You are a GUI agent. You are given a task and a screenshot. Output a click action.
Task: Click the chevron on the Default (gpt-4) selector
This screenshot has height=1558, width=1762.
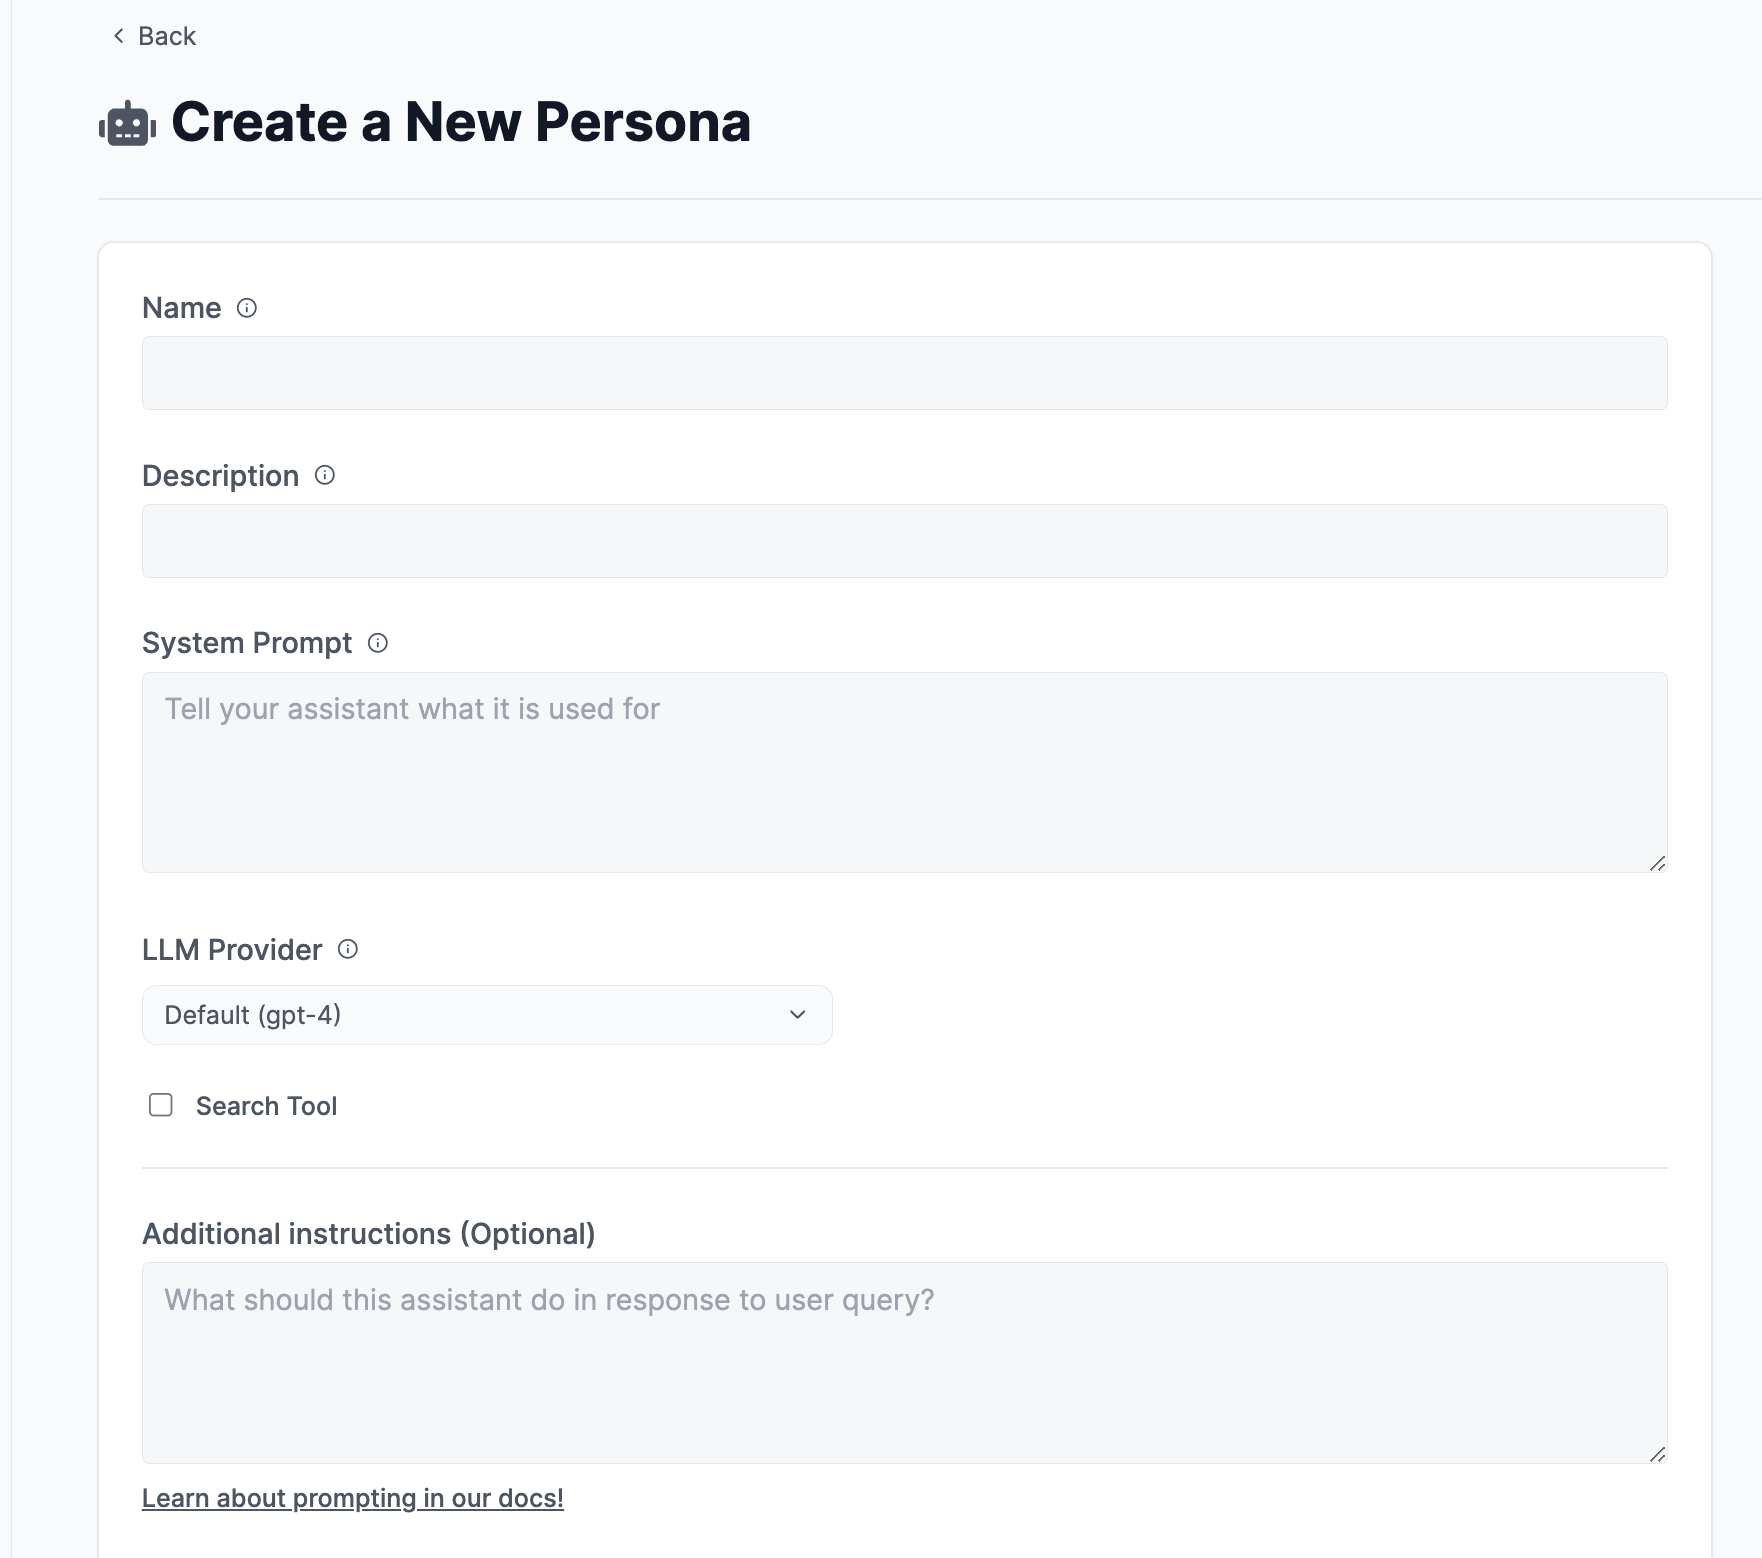pos(797,1014)
